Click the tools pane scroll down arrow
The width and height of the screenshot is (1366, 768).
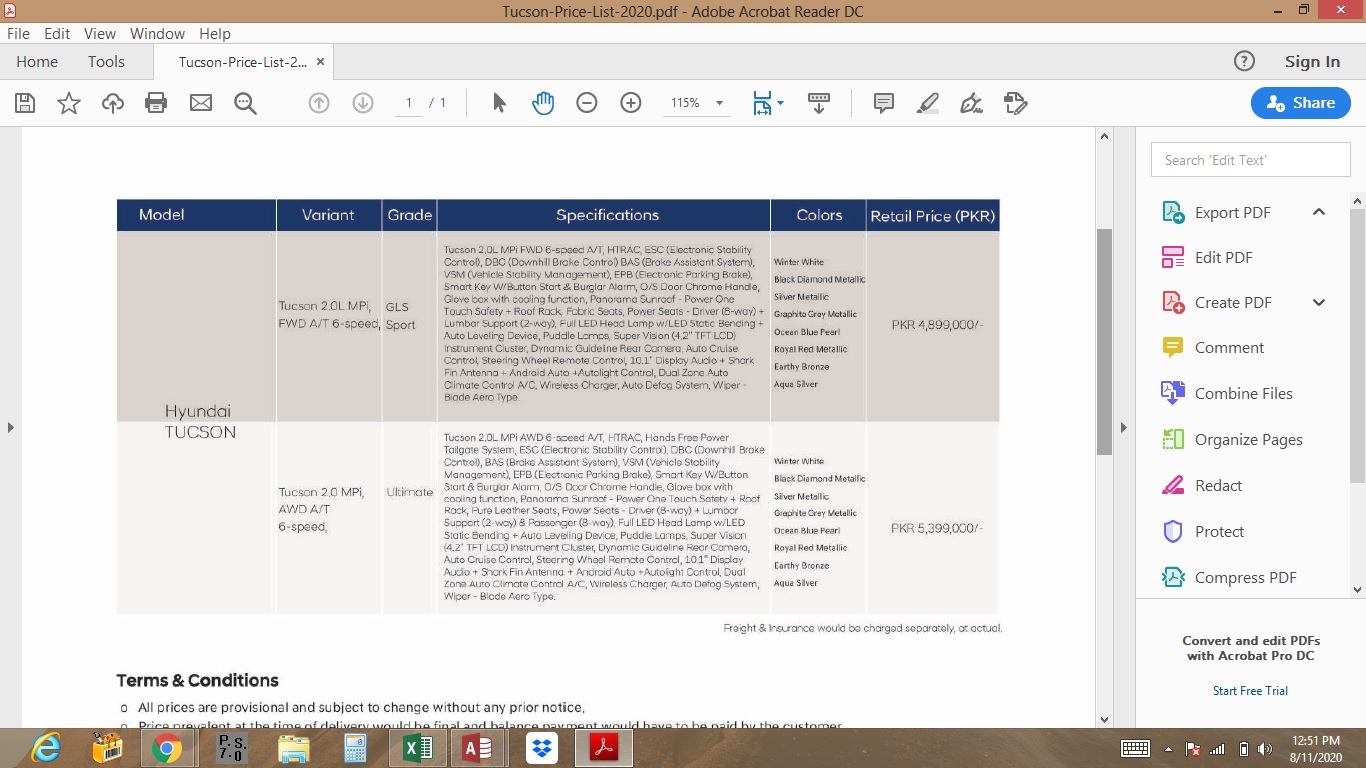(x=1357, y=590)
